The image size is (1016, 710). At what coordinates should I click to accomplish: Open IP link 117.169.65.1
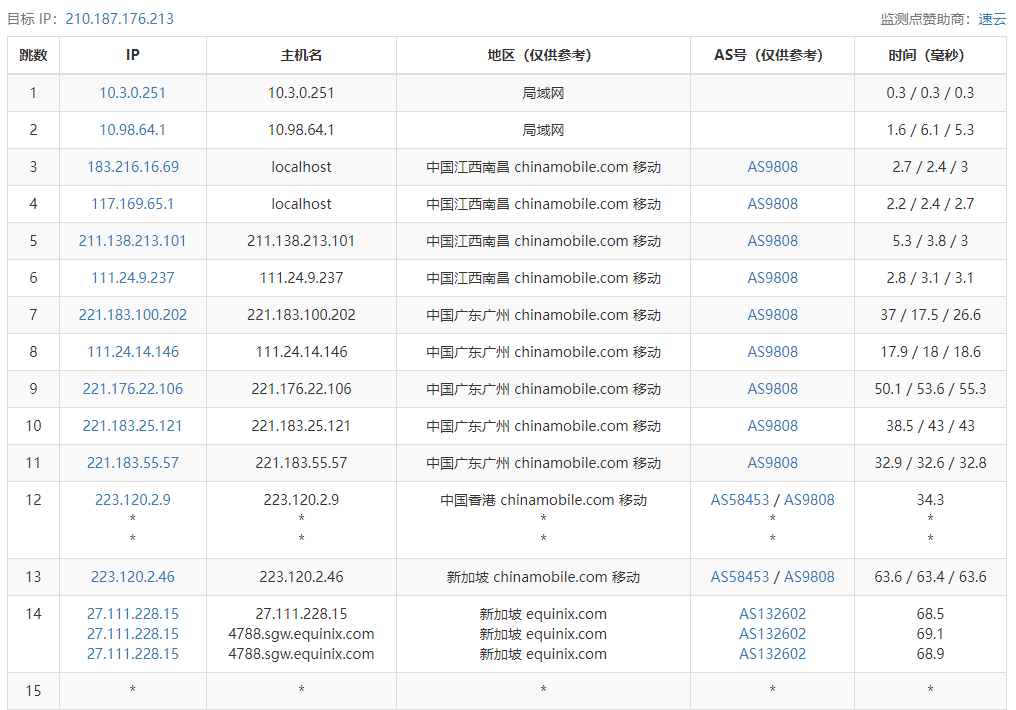coord(133,203)
